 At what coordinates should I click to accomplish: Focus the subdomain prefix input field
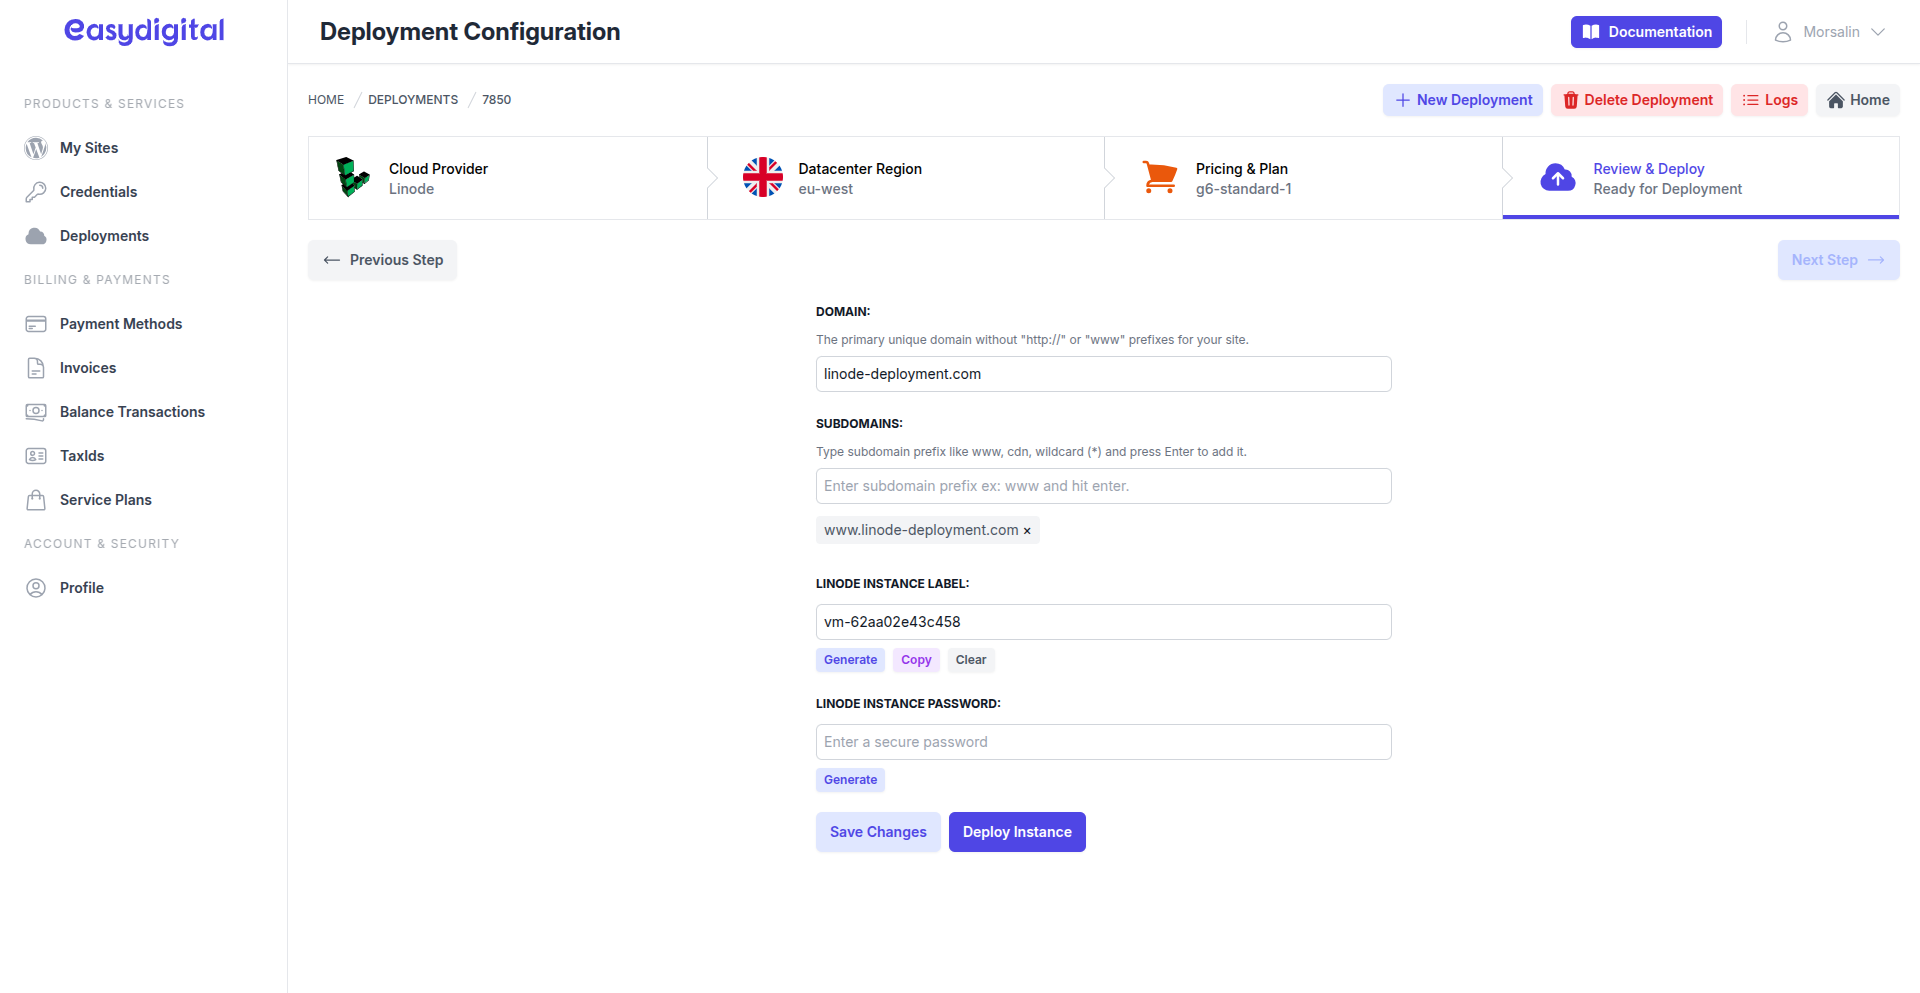pyautogui.click(x=1103, y=485)
